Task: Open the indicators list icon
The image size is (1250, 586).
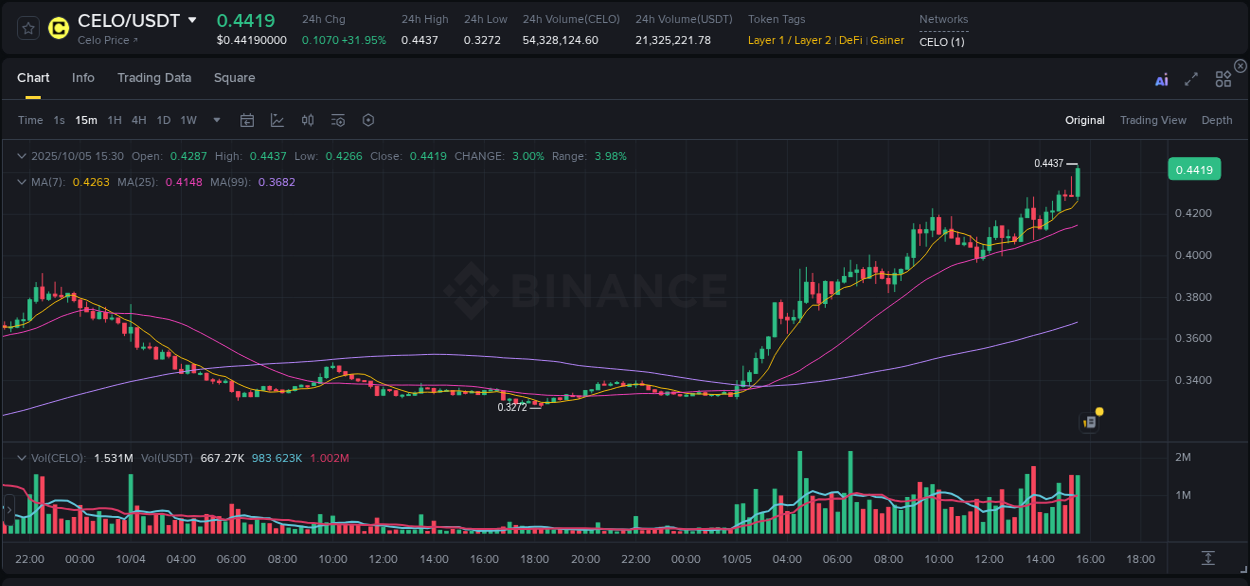Action: click(x=338, y=120)
